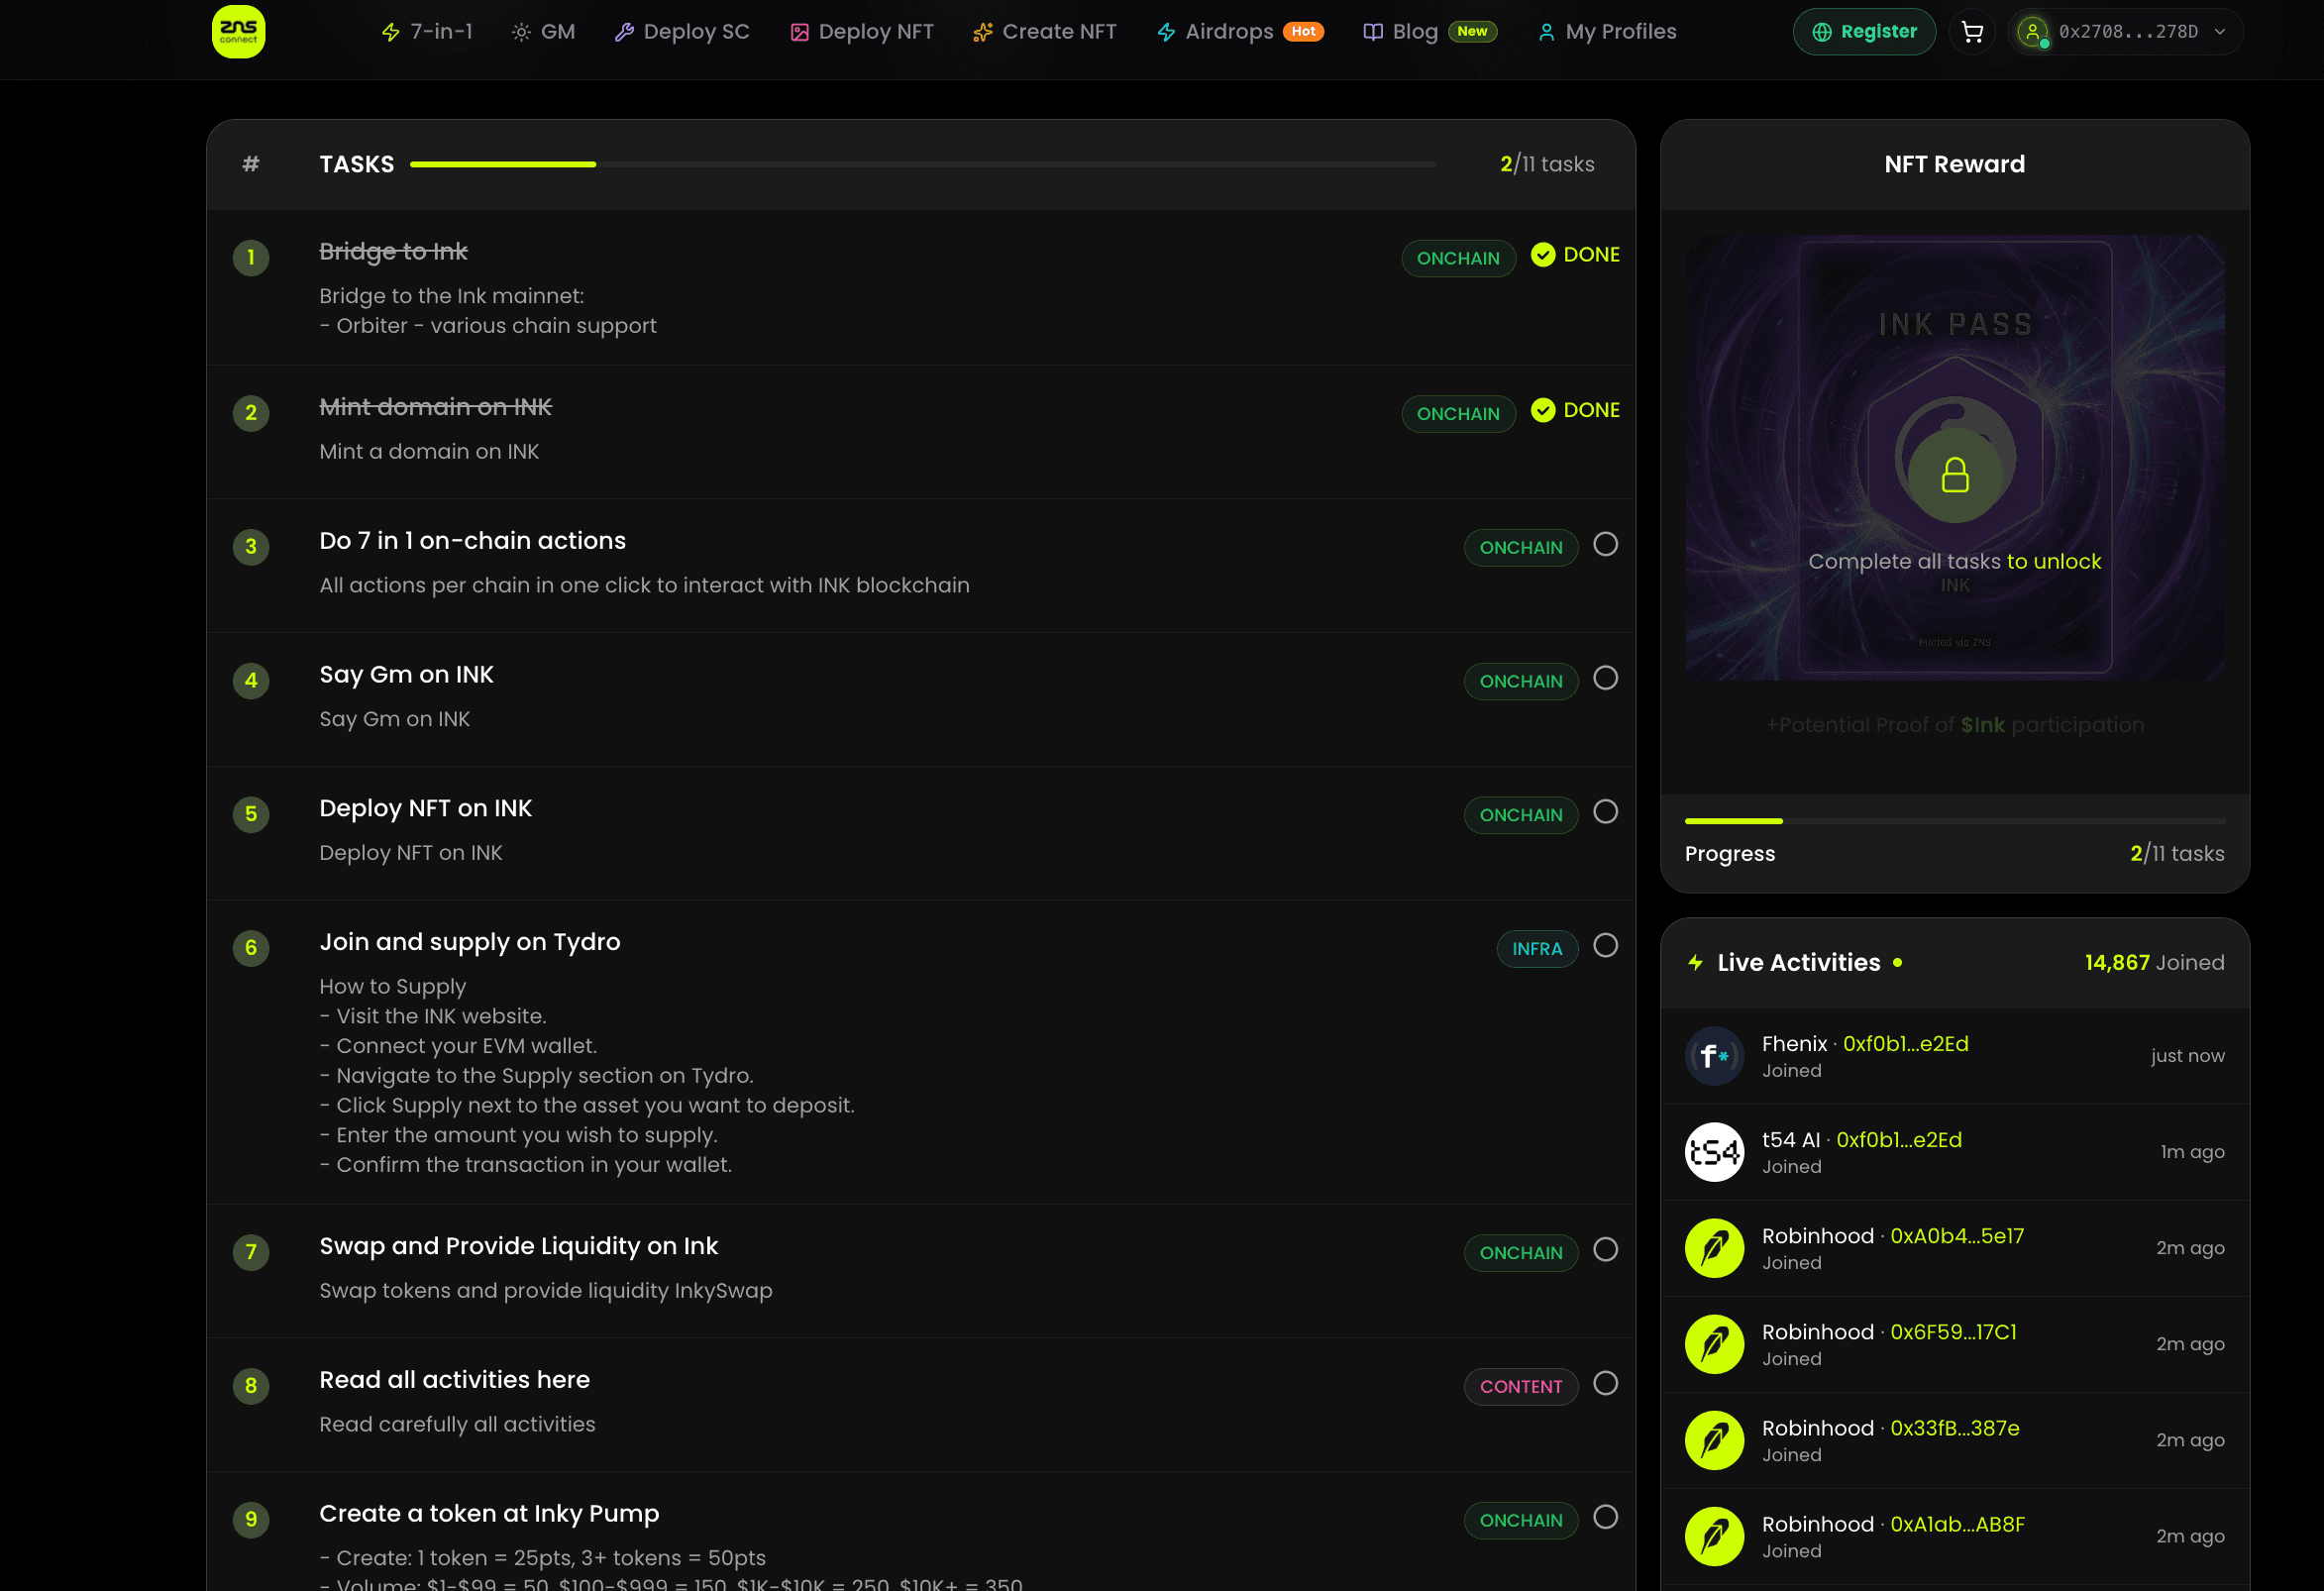This screenshot has width=2324, height=1591.
Task: Click the t54 AI project avatar
Action: pyautogui.click(x=1714, y=1151)
